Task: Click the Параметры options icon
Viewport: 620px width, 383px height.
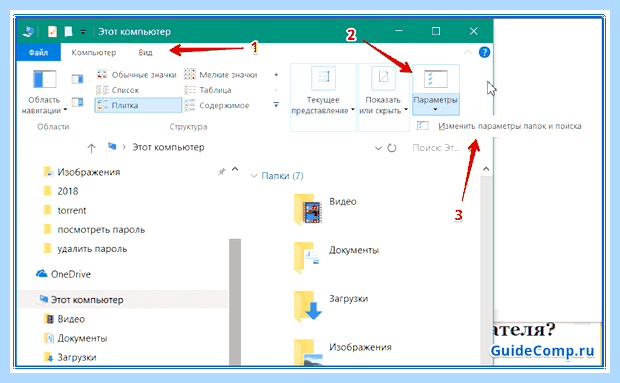Action: pos(435,79)
